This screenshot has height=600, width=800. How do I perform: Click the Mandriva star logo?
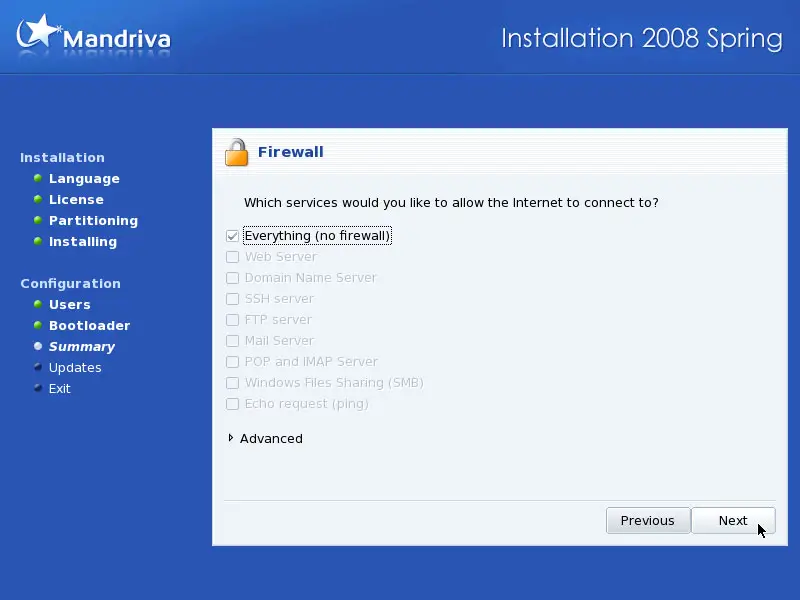tap(38, 32)
